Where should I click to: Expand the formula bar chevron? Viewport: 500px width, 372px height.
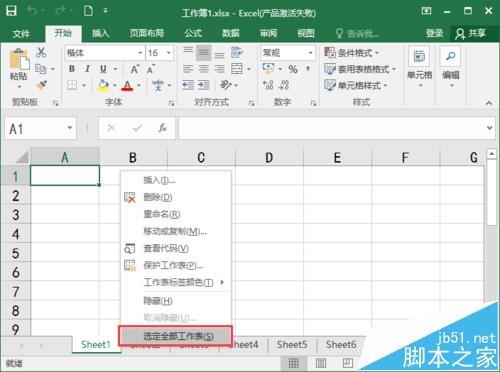[489, 128]
